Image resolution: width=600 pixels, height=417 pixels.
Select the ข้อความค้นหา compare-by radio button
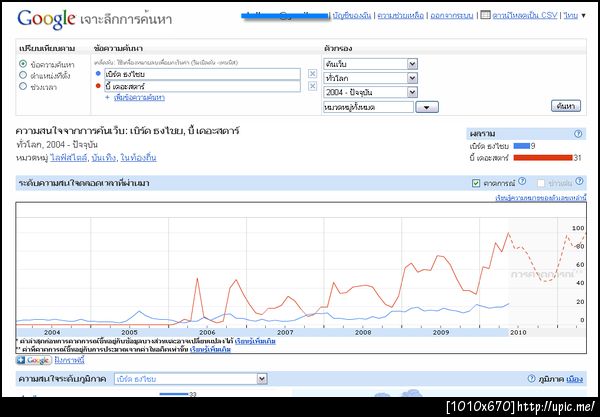click(23, 64)
